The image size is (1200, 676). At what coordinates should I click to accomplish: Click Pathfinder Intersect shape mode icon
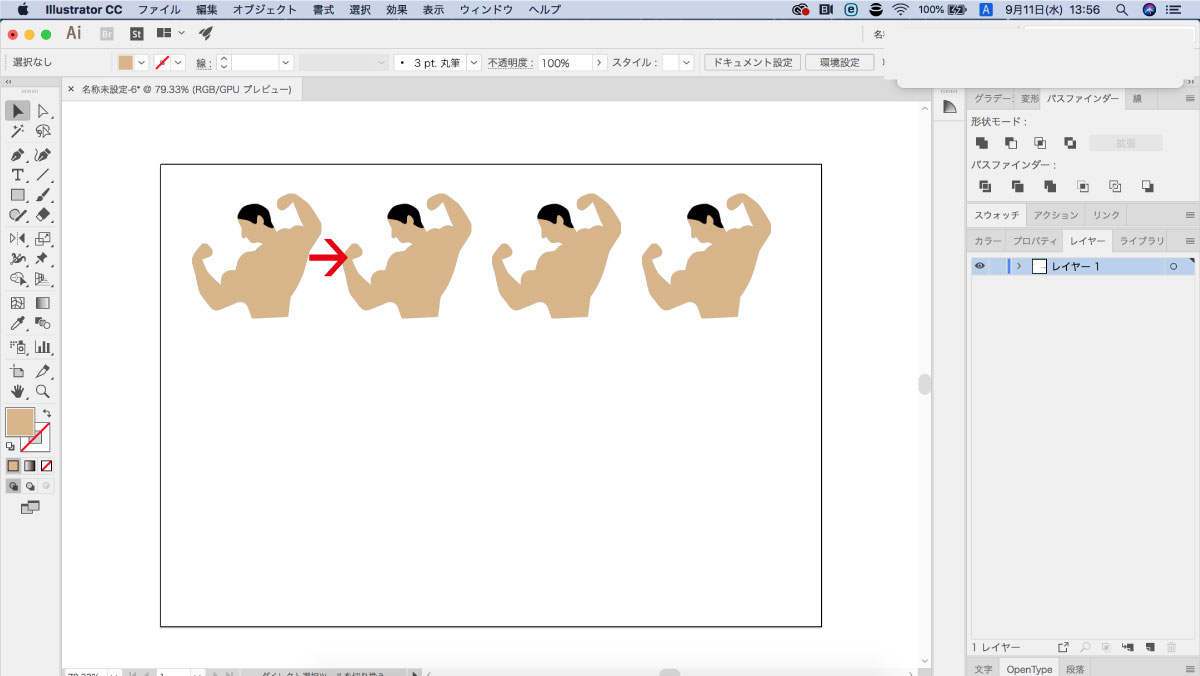coord(1041,143)
